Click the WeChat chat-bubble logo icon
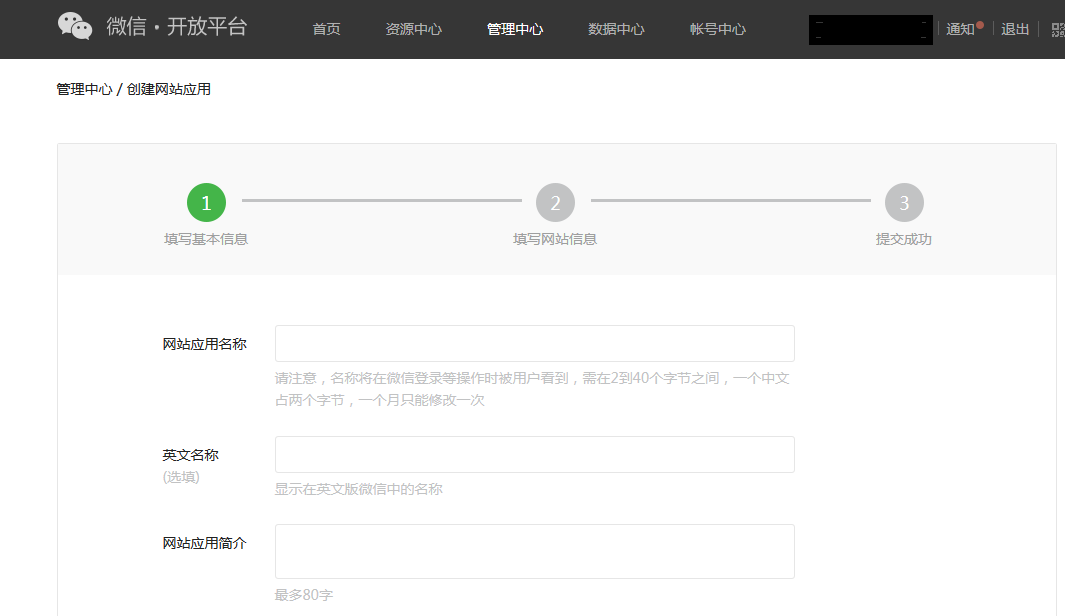1065x616 pixels. coord(75,26)
